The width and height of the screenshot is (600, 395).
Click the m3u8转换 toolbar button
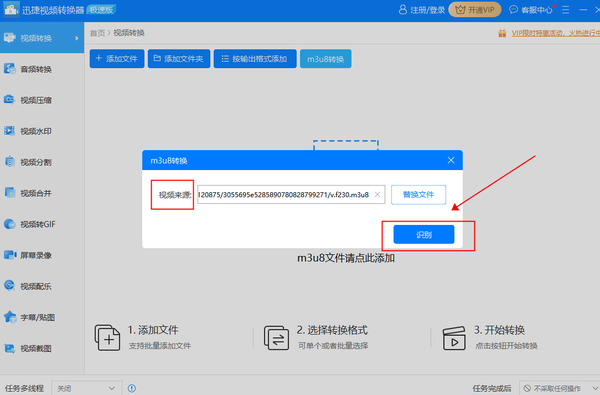tap(325, 59)
